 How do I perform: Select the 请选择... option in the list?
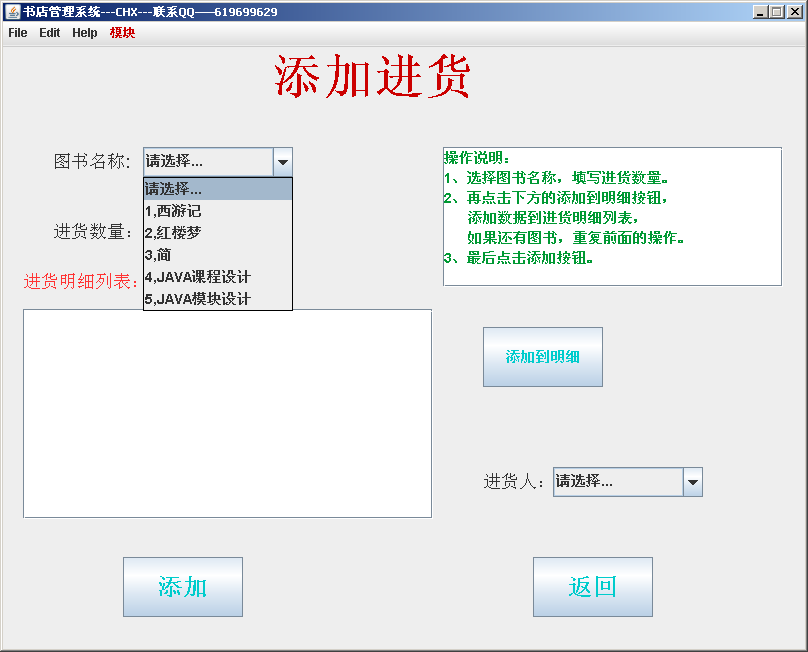pos(218,189)
